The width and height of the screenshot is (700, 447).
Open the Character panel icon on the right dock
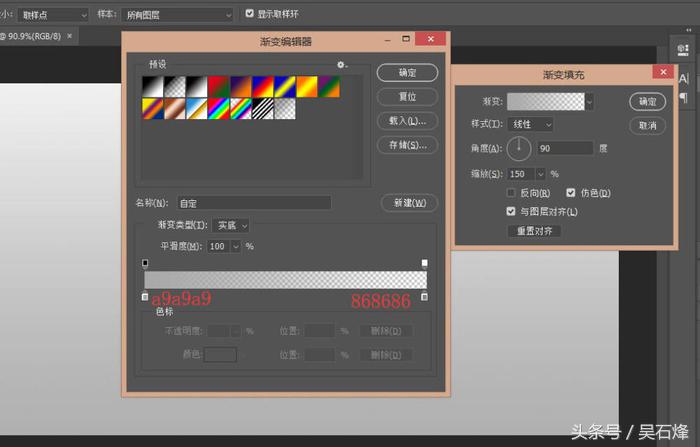683,79
